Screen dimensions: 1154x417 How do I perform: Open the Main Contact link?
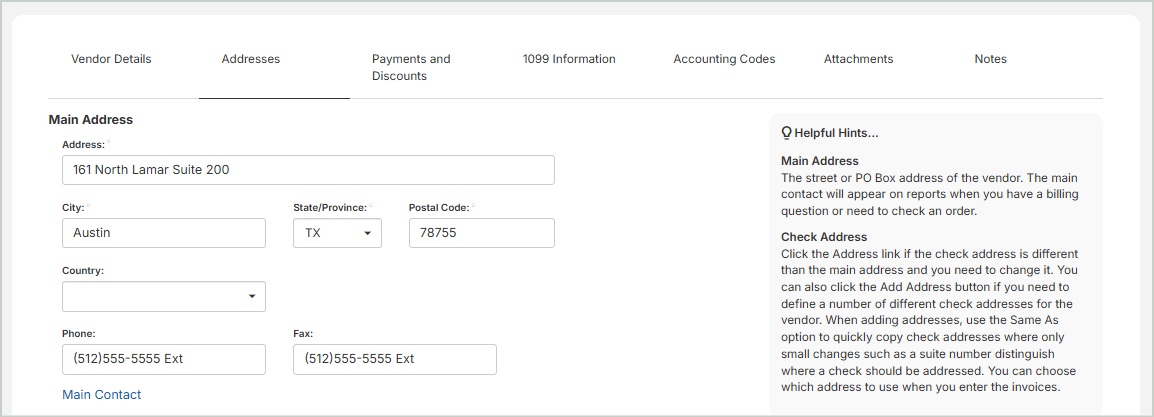102,395
